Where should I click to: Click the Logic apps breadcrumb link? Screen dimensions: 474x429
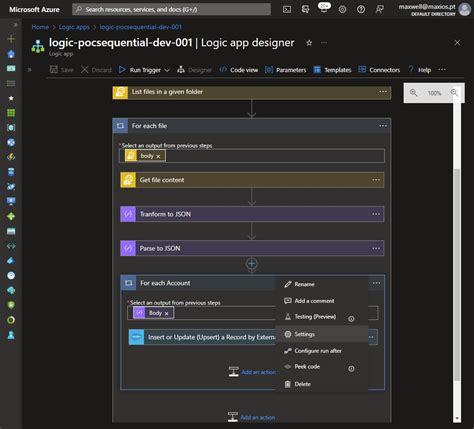(74, 27)
